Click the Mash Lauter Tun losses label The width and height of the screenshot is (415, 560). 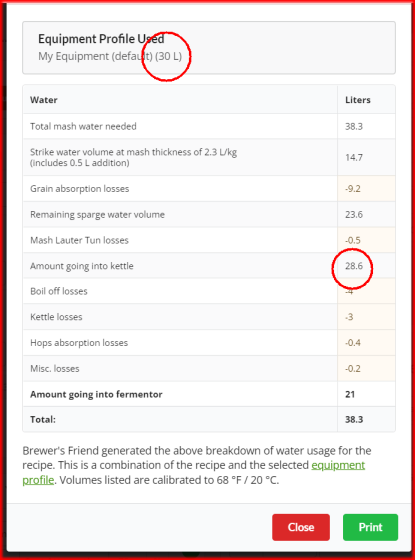coord(79,240)
